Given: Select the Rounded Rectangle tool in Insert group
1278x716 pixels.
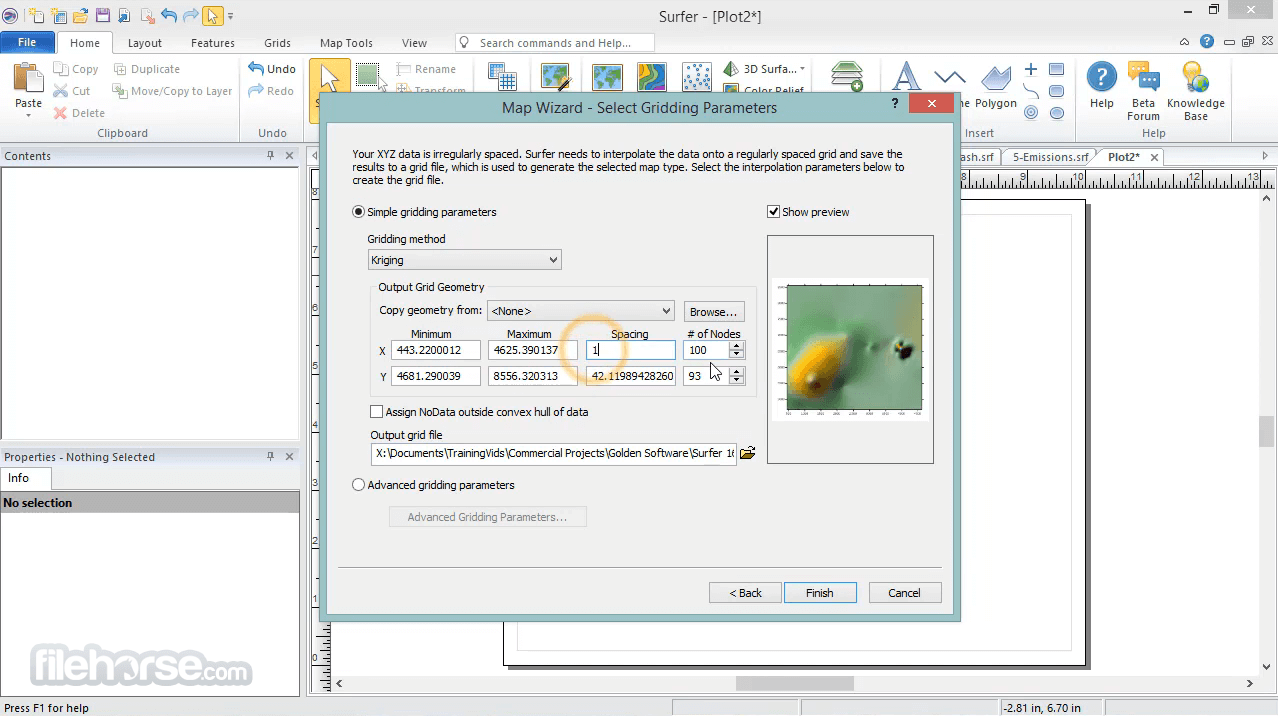Looking at the screenshot, I should point(1057,91).
